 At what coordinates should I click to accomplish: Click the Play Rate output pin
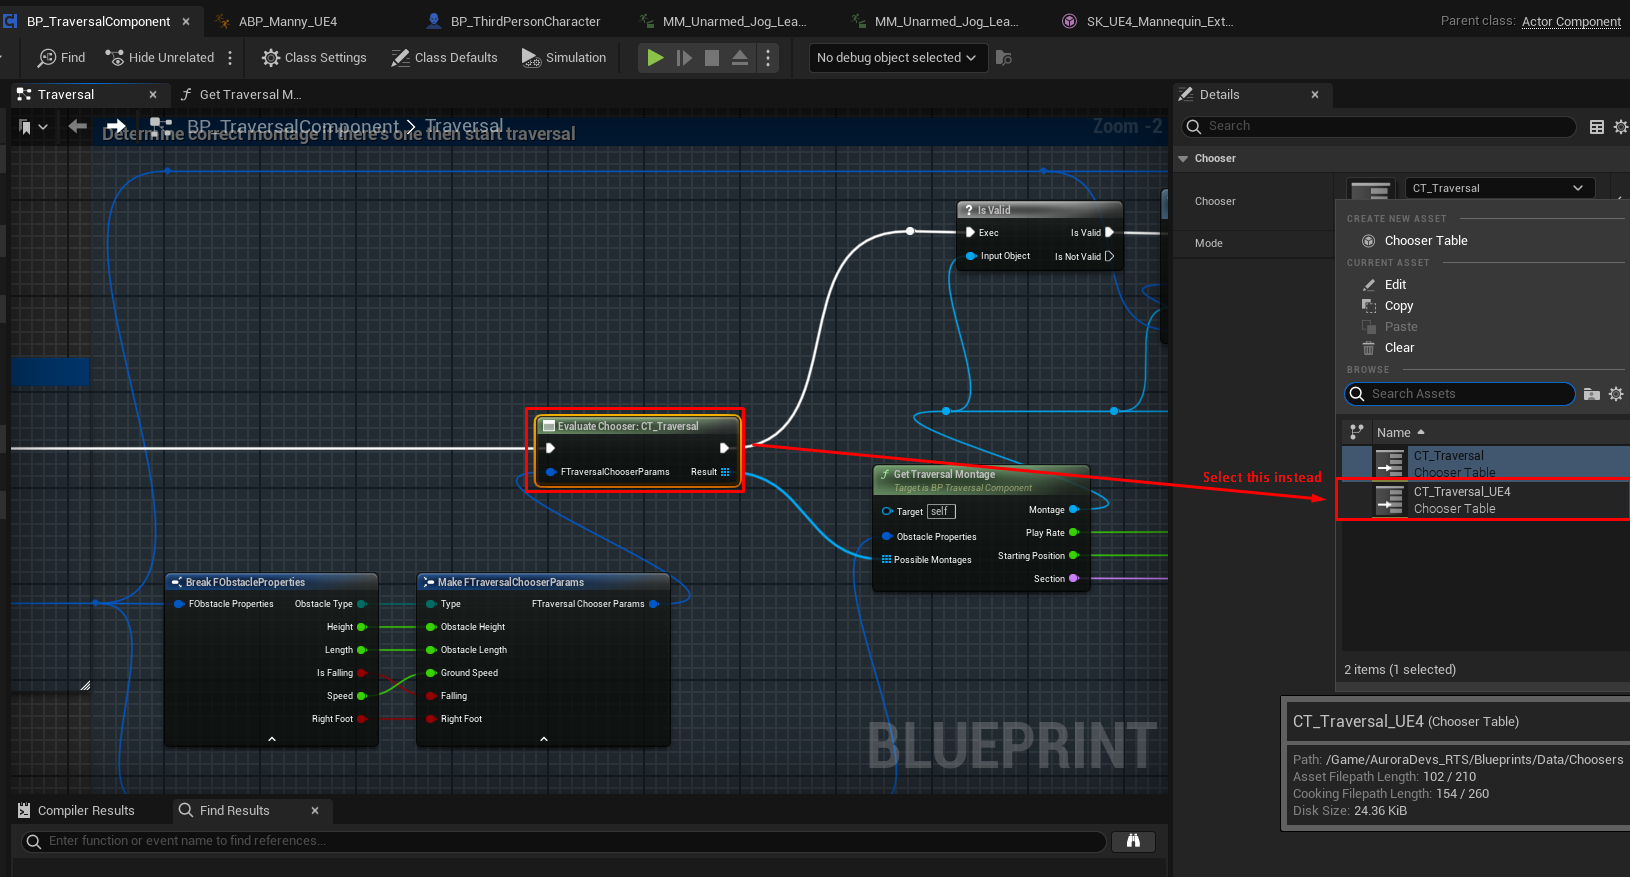click(x=1074, y=533)
